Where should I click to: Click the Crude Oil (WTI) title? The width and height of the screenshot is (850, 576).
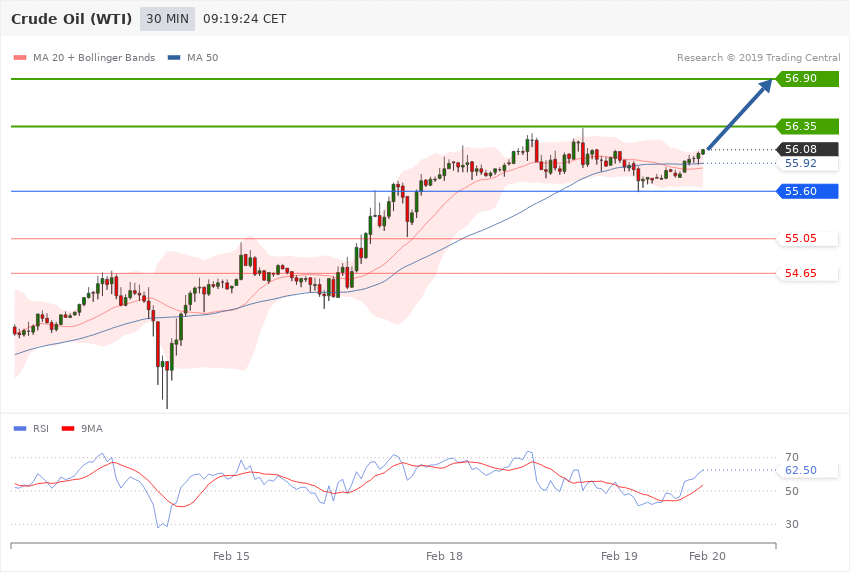72,19
